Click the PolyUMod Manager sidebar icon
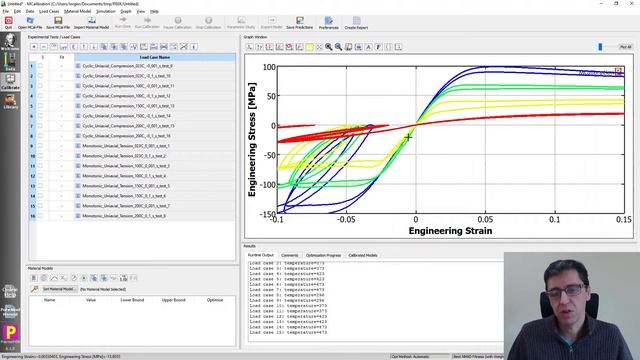 pos(10,311)
